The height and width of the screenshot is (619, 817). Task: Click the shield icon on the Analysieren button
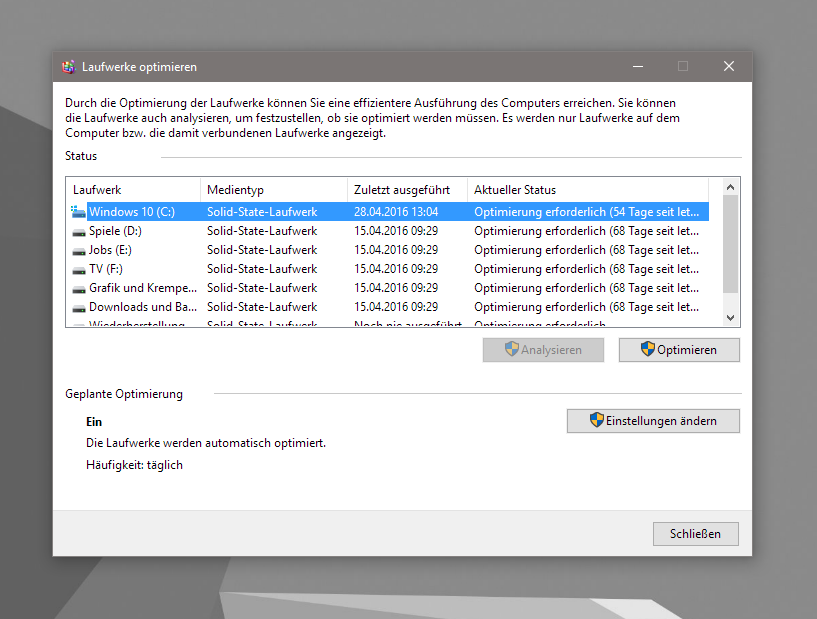pos(512,349)
